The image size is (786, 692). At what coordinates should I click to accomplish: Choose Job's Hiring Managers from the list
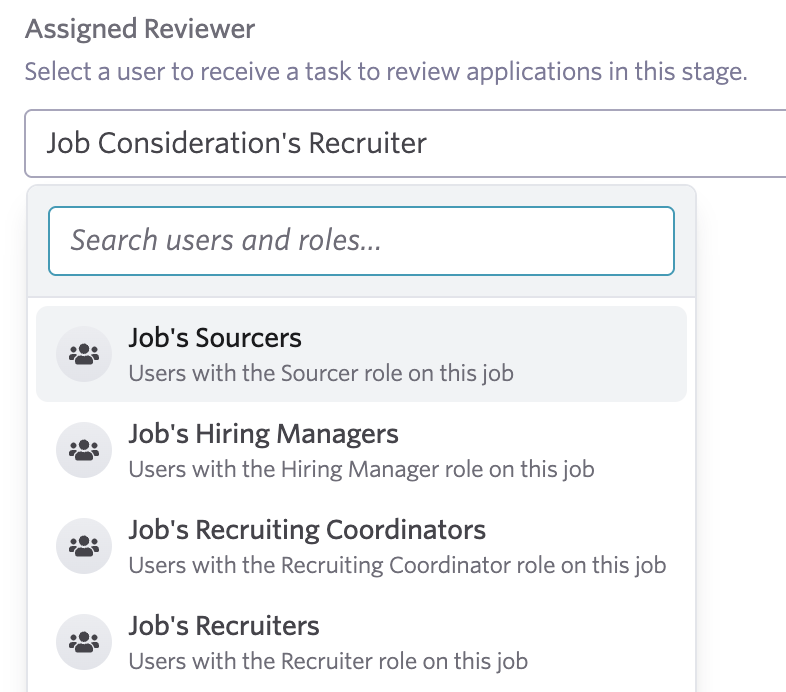click(361, 450)
